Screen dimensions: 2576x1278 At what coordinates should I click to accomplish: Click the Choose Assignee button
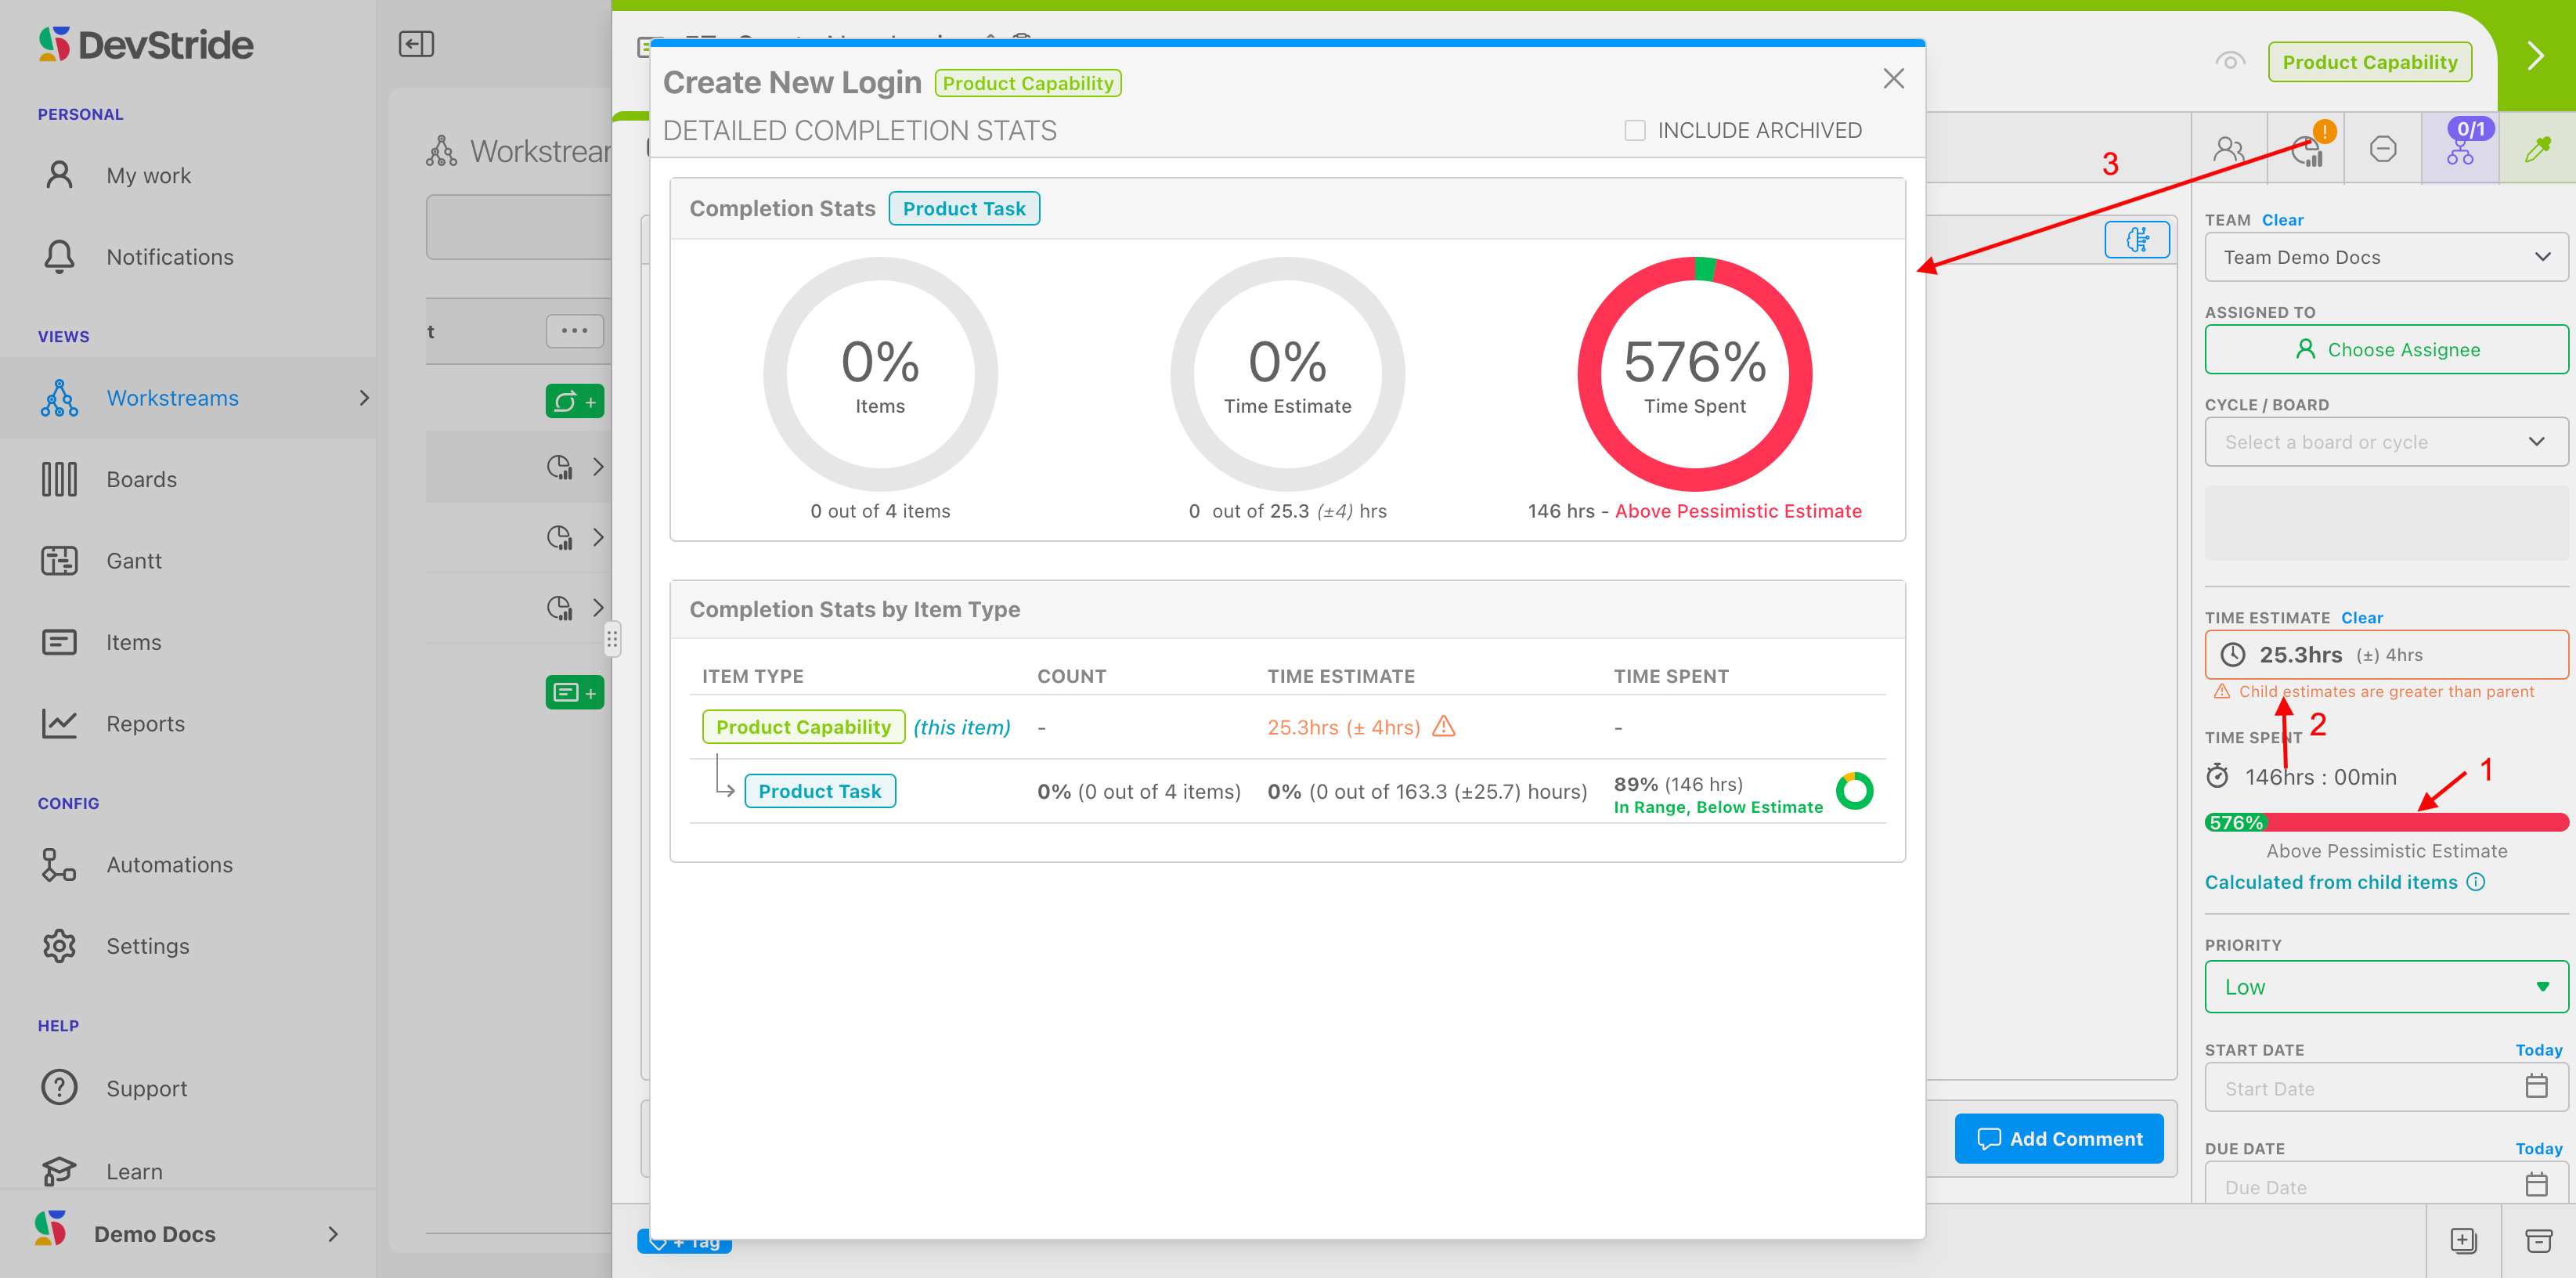2385,349
